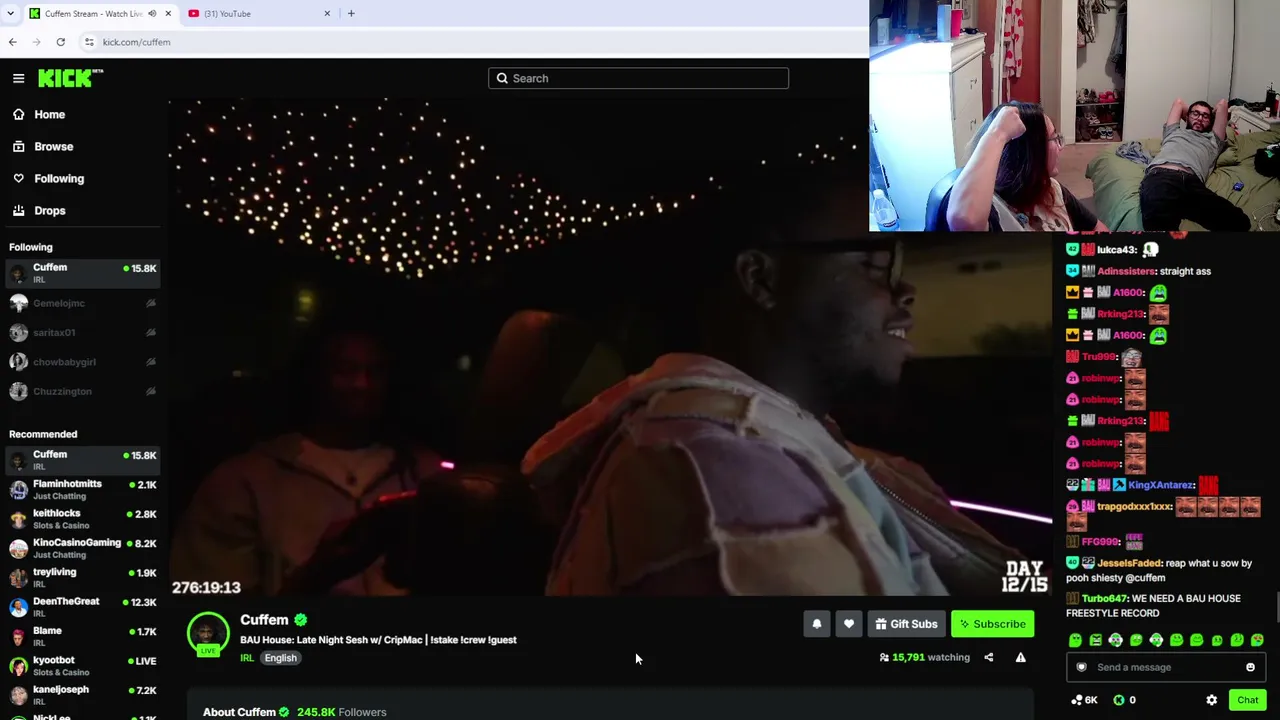Open offline channel saritax01
The image size is (1280, 720).
click(x=82, y=332)
